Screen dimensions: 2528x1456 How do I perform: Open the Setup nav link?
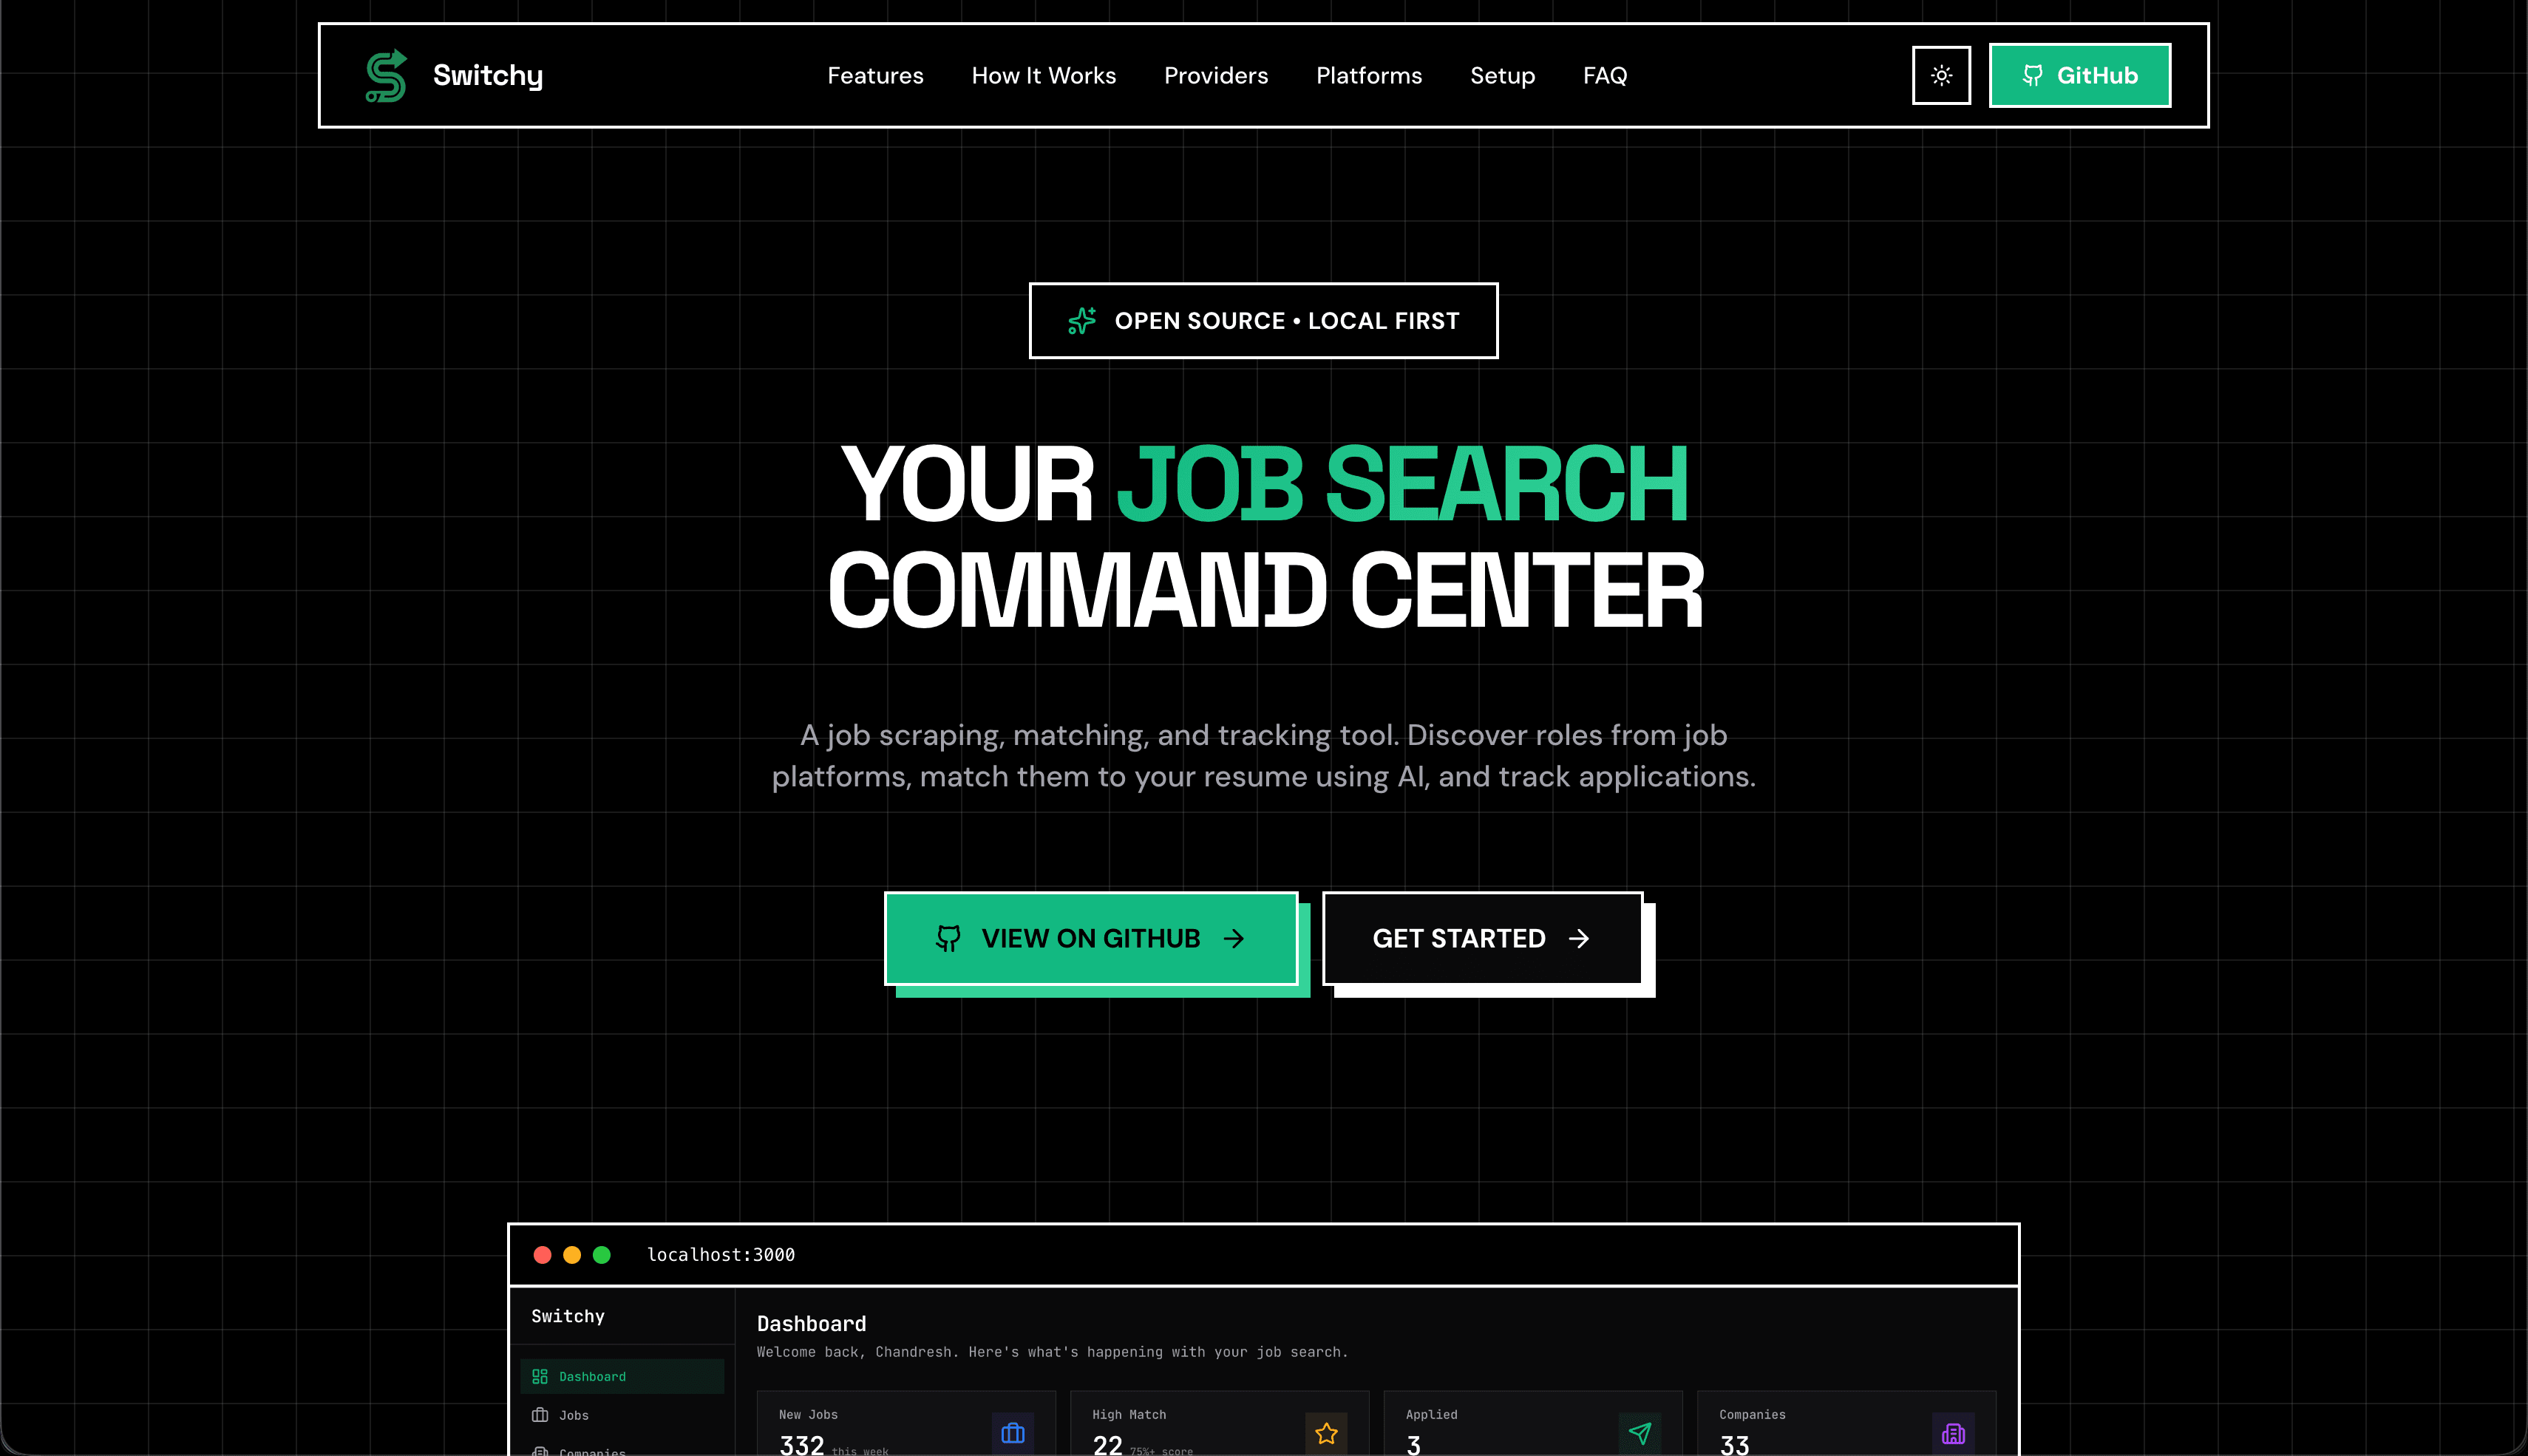coord(1502,76)
